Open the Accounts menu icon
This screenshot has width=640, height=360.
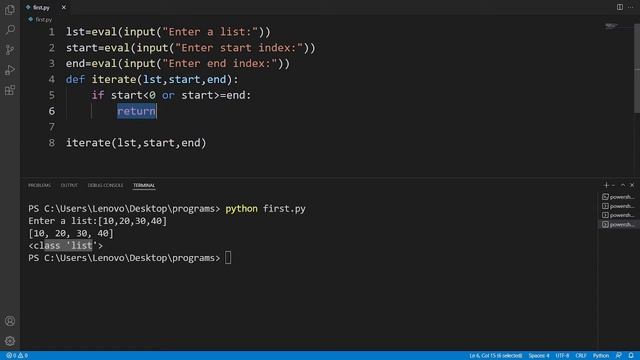[10, 321]
